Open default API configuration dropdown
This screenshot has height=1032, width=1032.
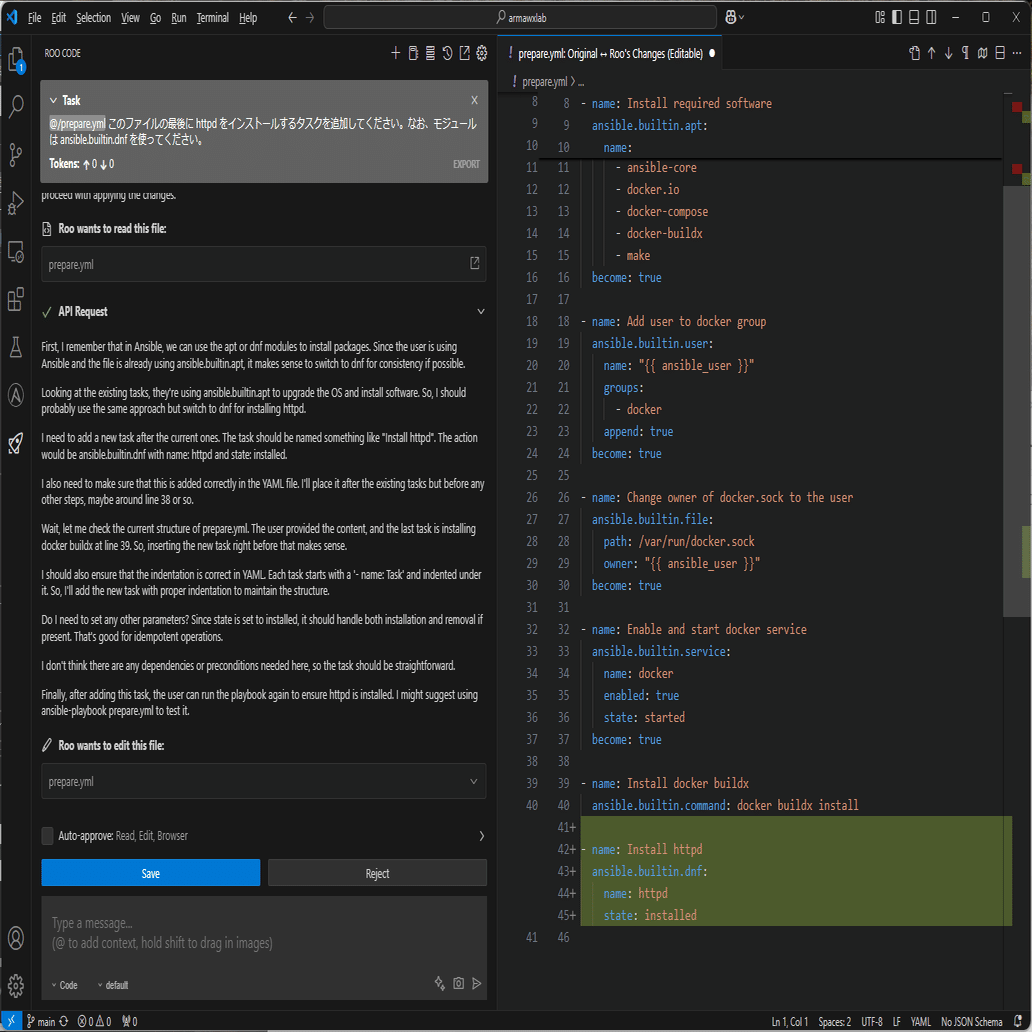click(x=113, y=985)
